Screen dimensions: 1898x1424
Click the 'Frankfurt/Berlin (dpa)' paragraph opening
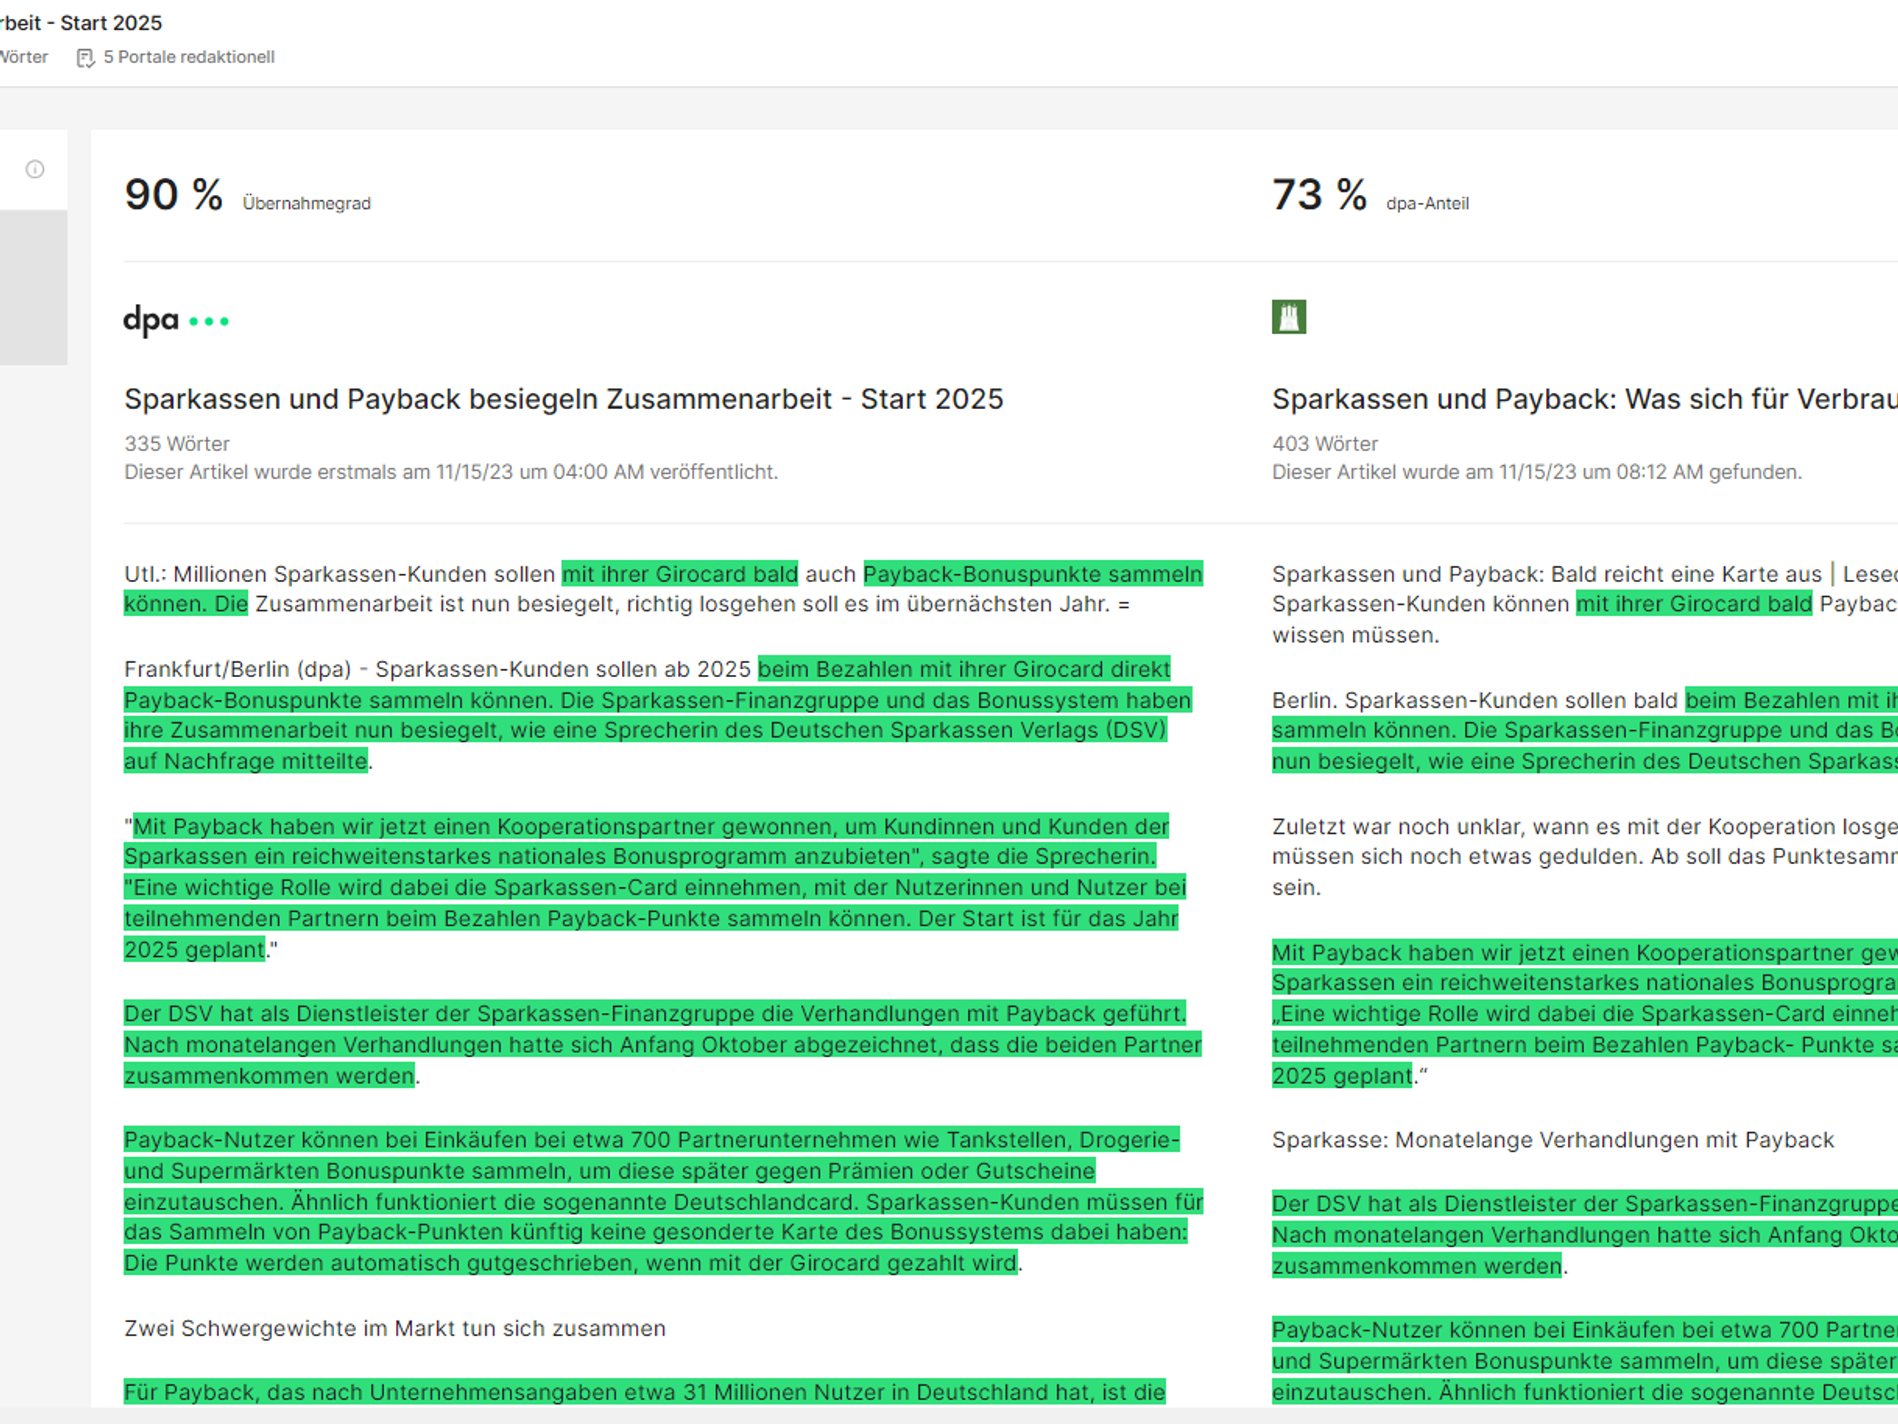click(237, 669)
